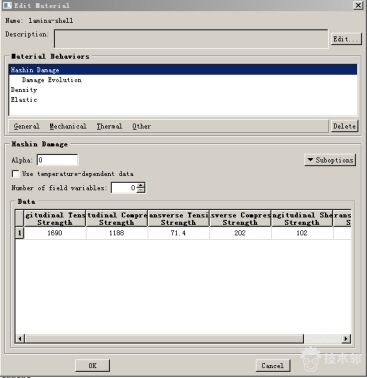Click the Delete behavior button
Viewport: 367px width, 378px height.
pos(345,126)
